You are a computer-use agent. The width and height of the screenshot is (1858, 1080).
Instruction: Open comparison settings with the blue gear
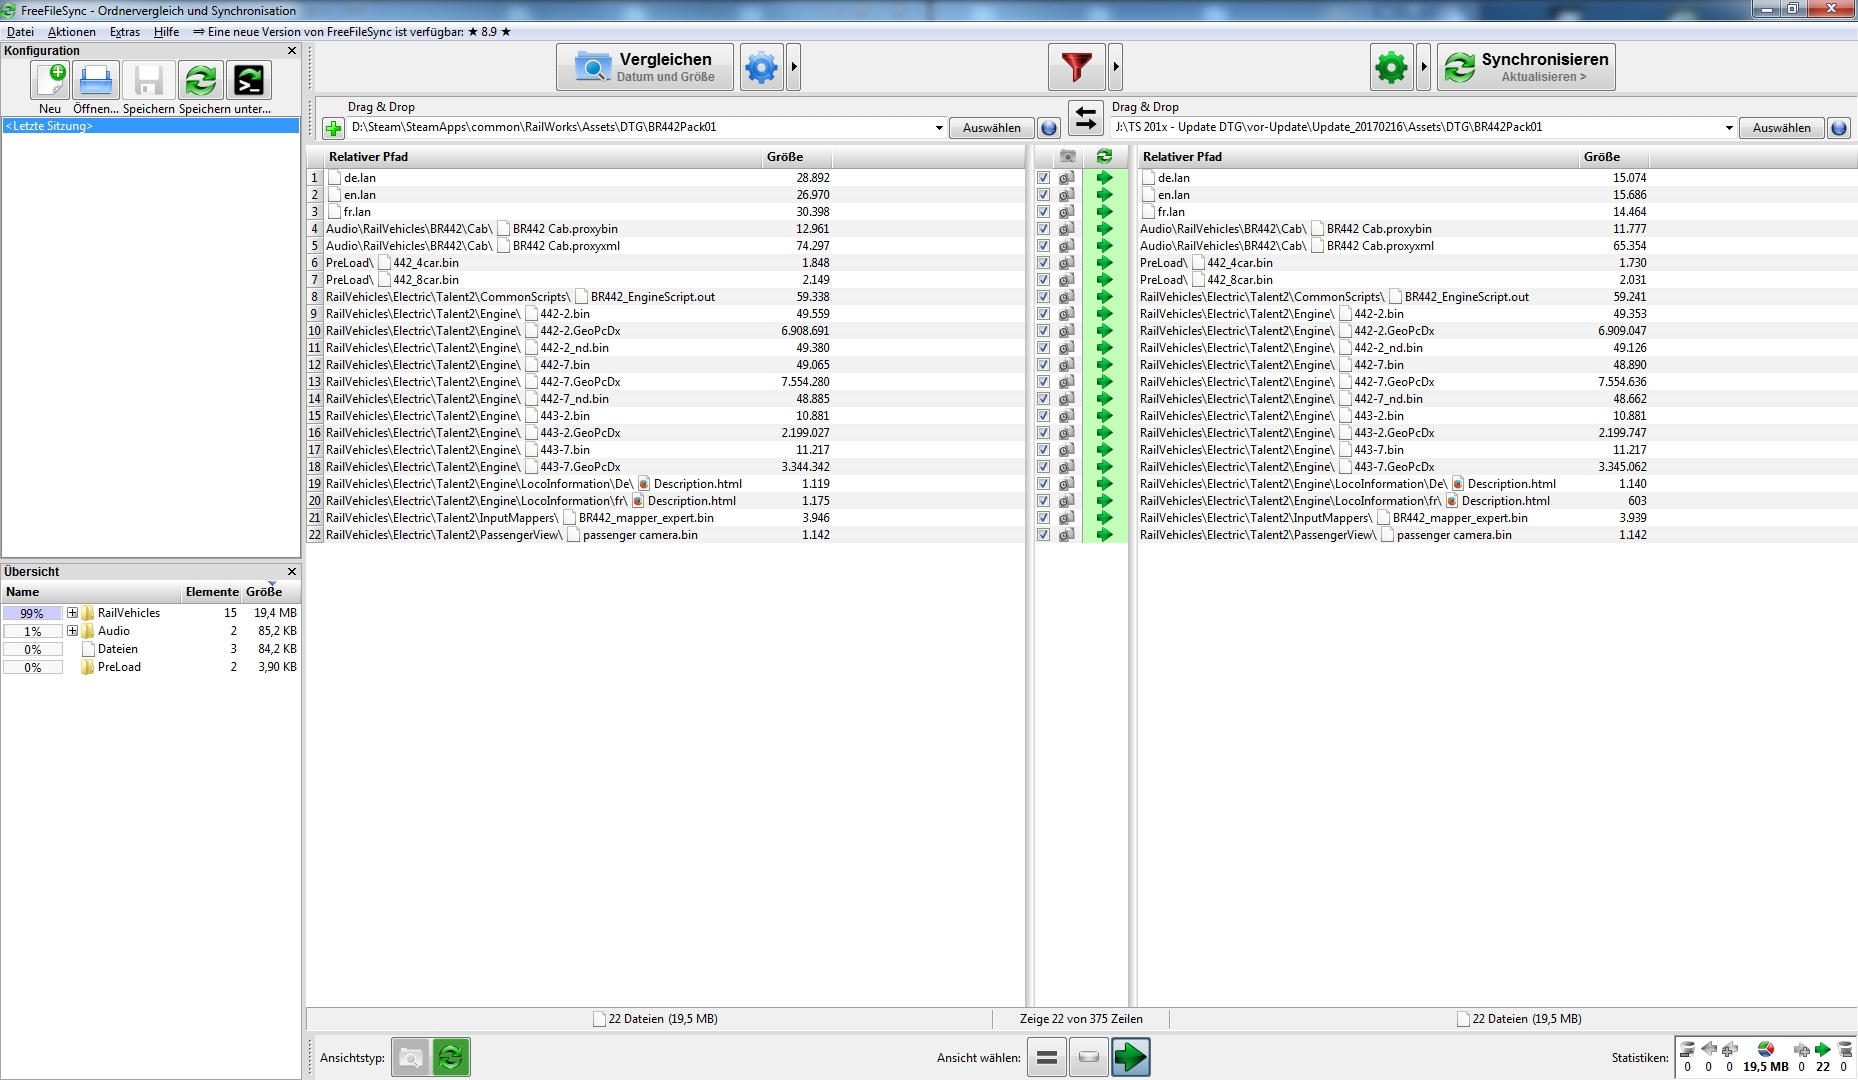point(761,67)
